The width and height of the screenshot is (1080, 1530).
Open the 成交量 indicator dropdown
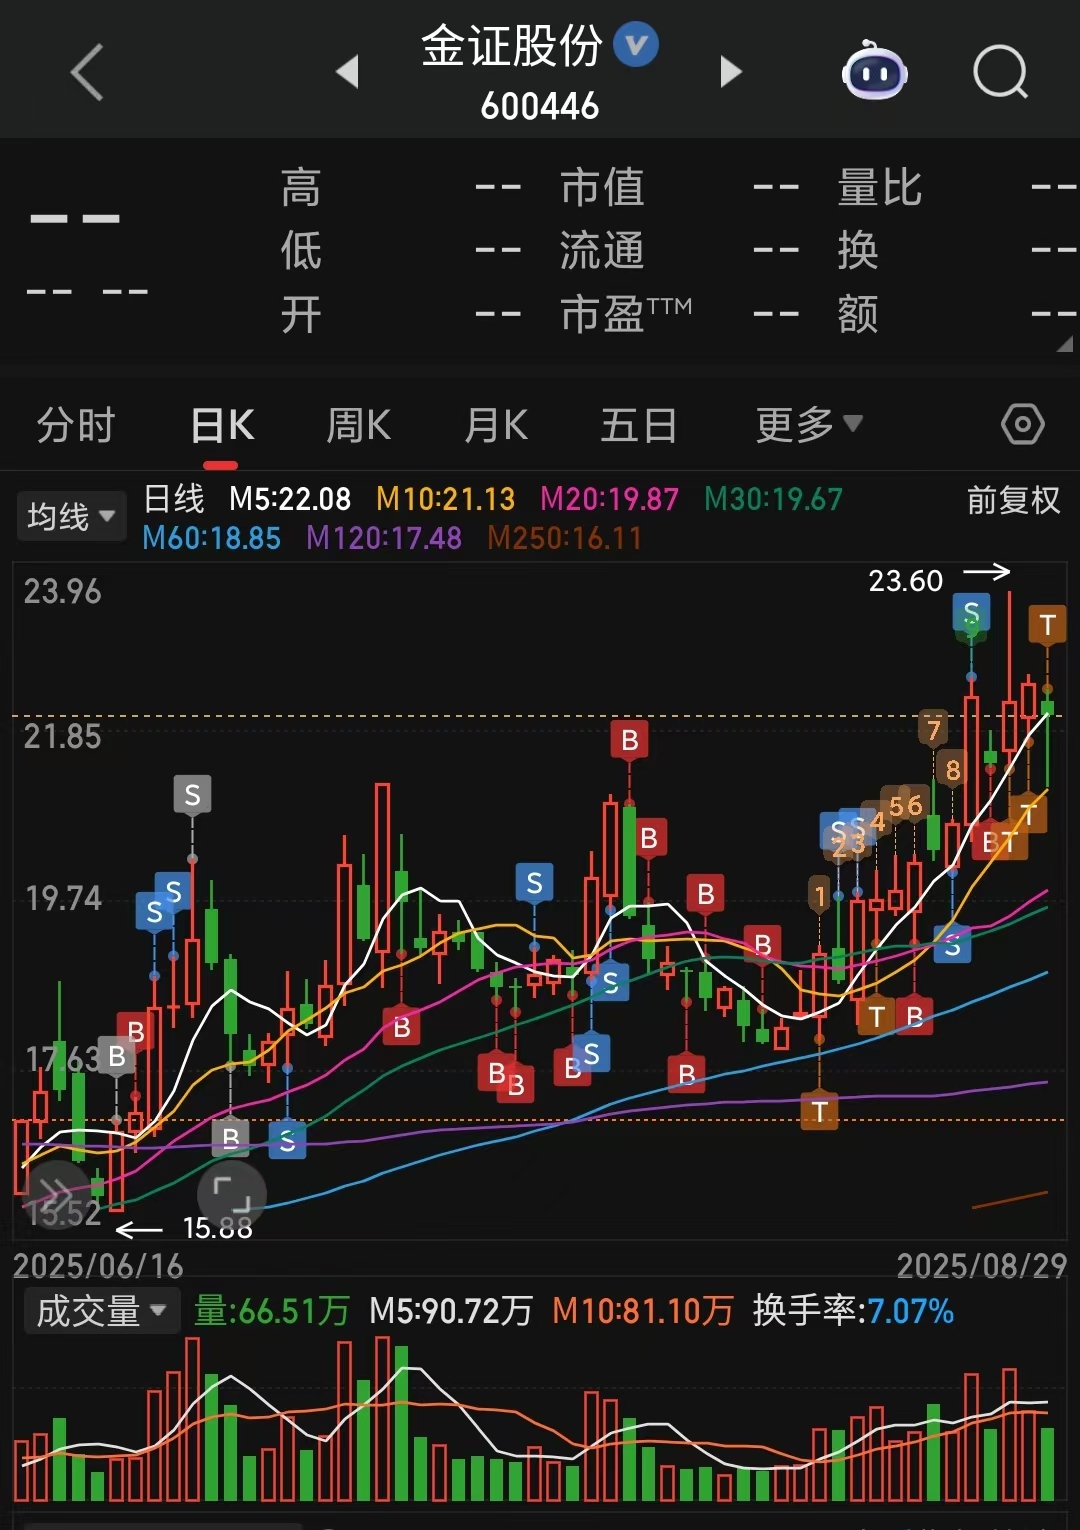[x=101, y=1310]
